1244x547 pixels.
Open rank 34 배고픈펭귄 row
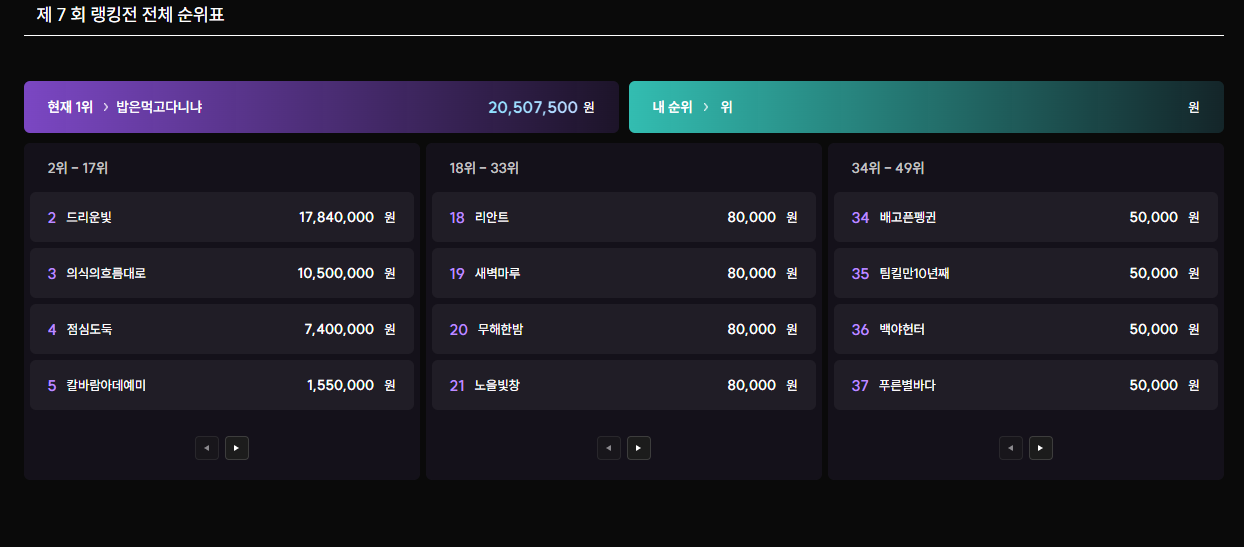point(1026,217)
